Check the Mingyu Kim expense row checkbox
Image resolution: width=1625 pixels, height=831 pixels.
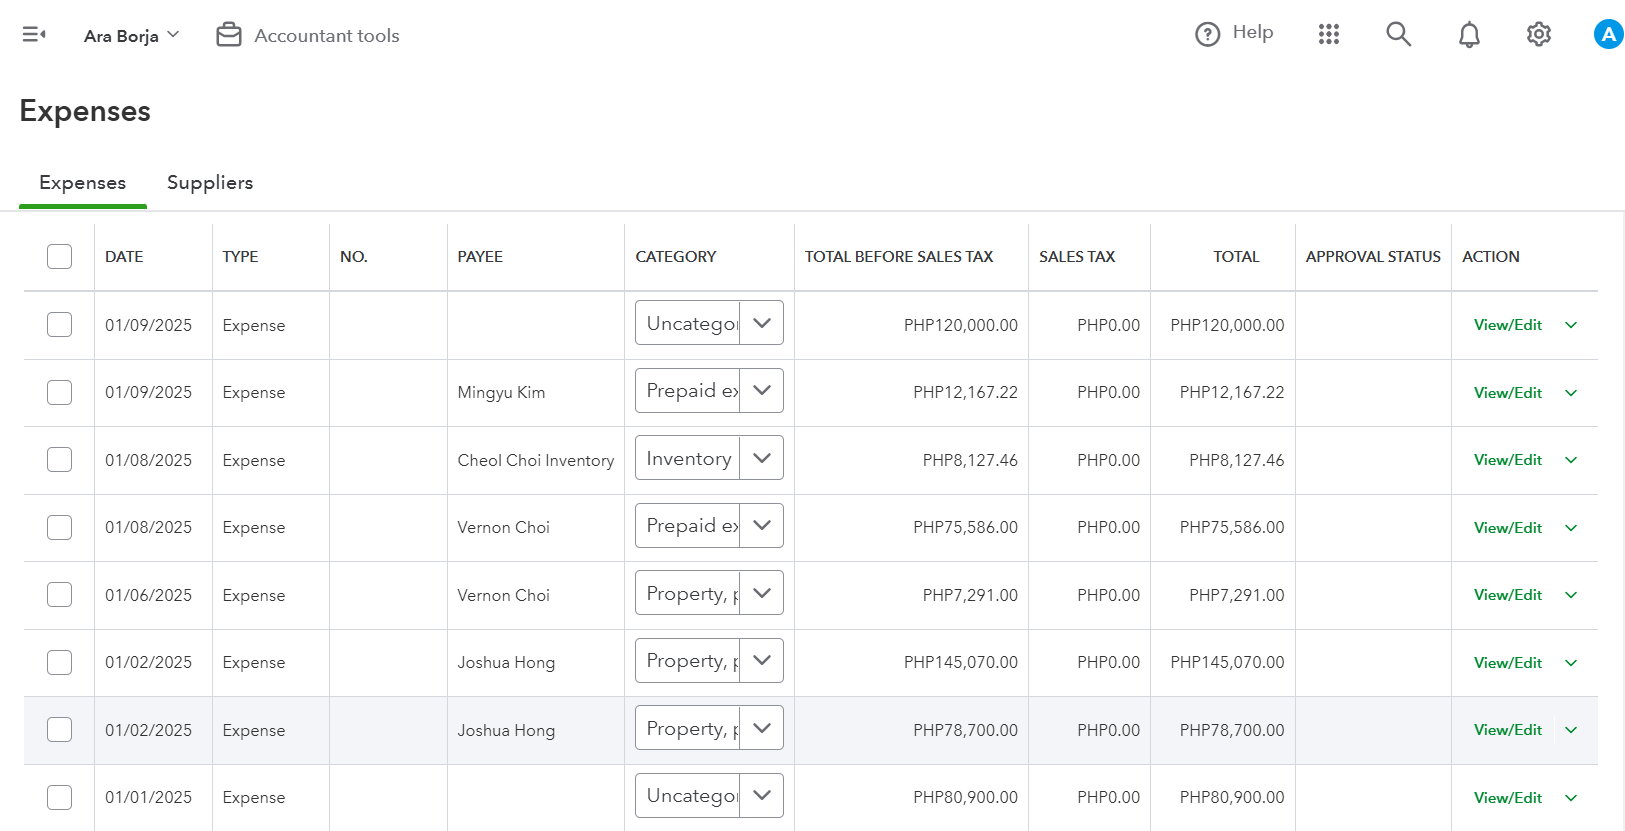click(60, 392)
